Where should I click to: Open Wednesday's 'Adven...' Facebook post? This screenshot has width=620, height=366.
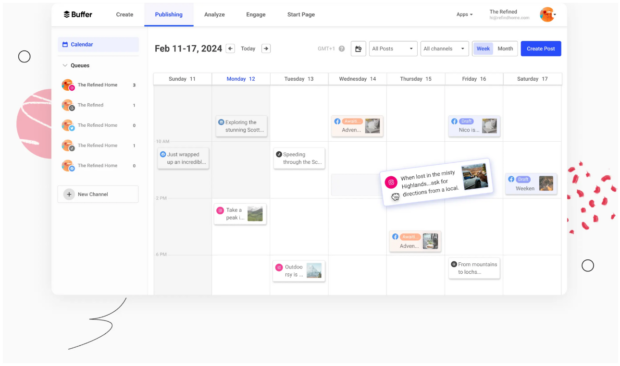[x=357, y=126]
